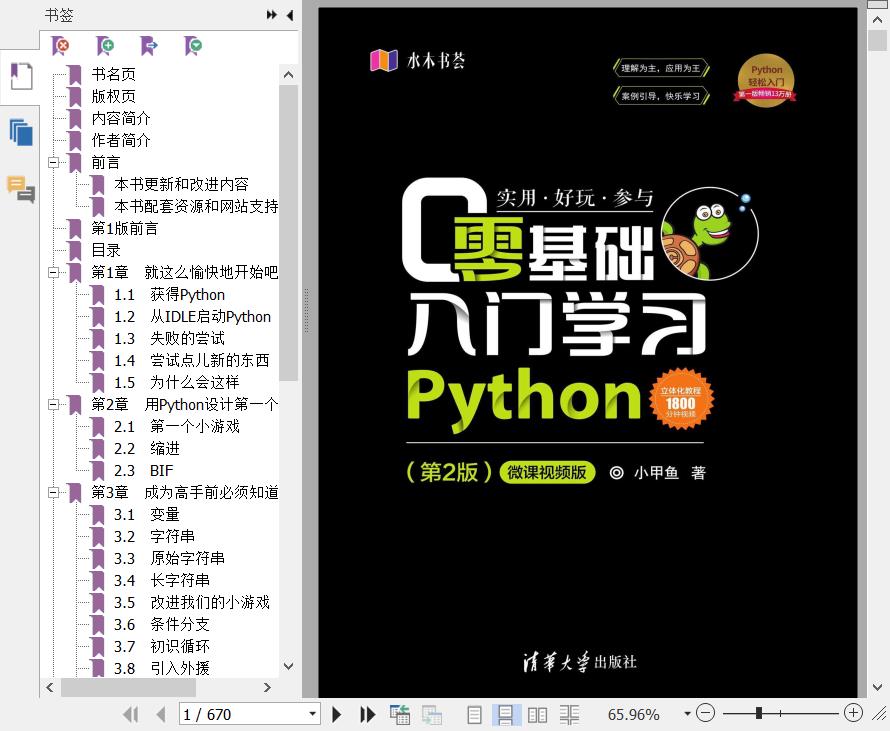Switch to two-page facing layout
This screenshot has width=890, height=731.
[537, 714]
